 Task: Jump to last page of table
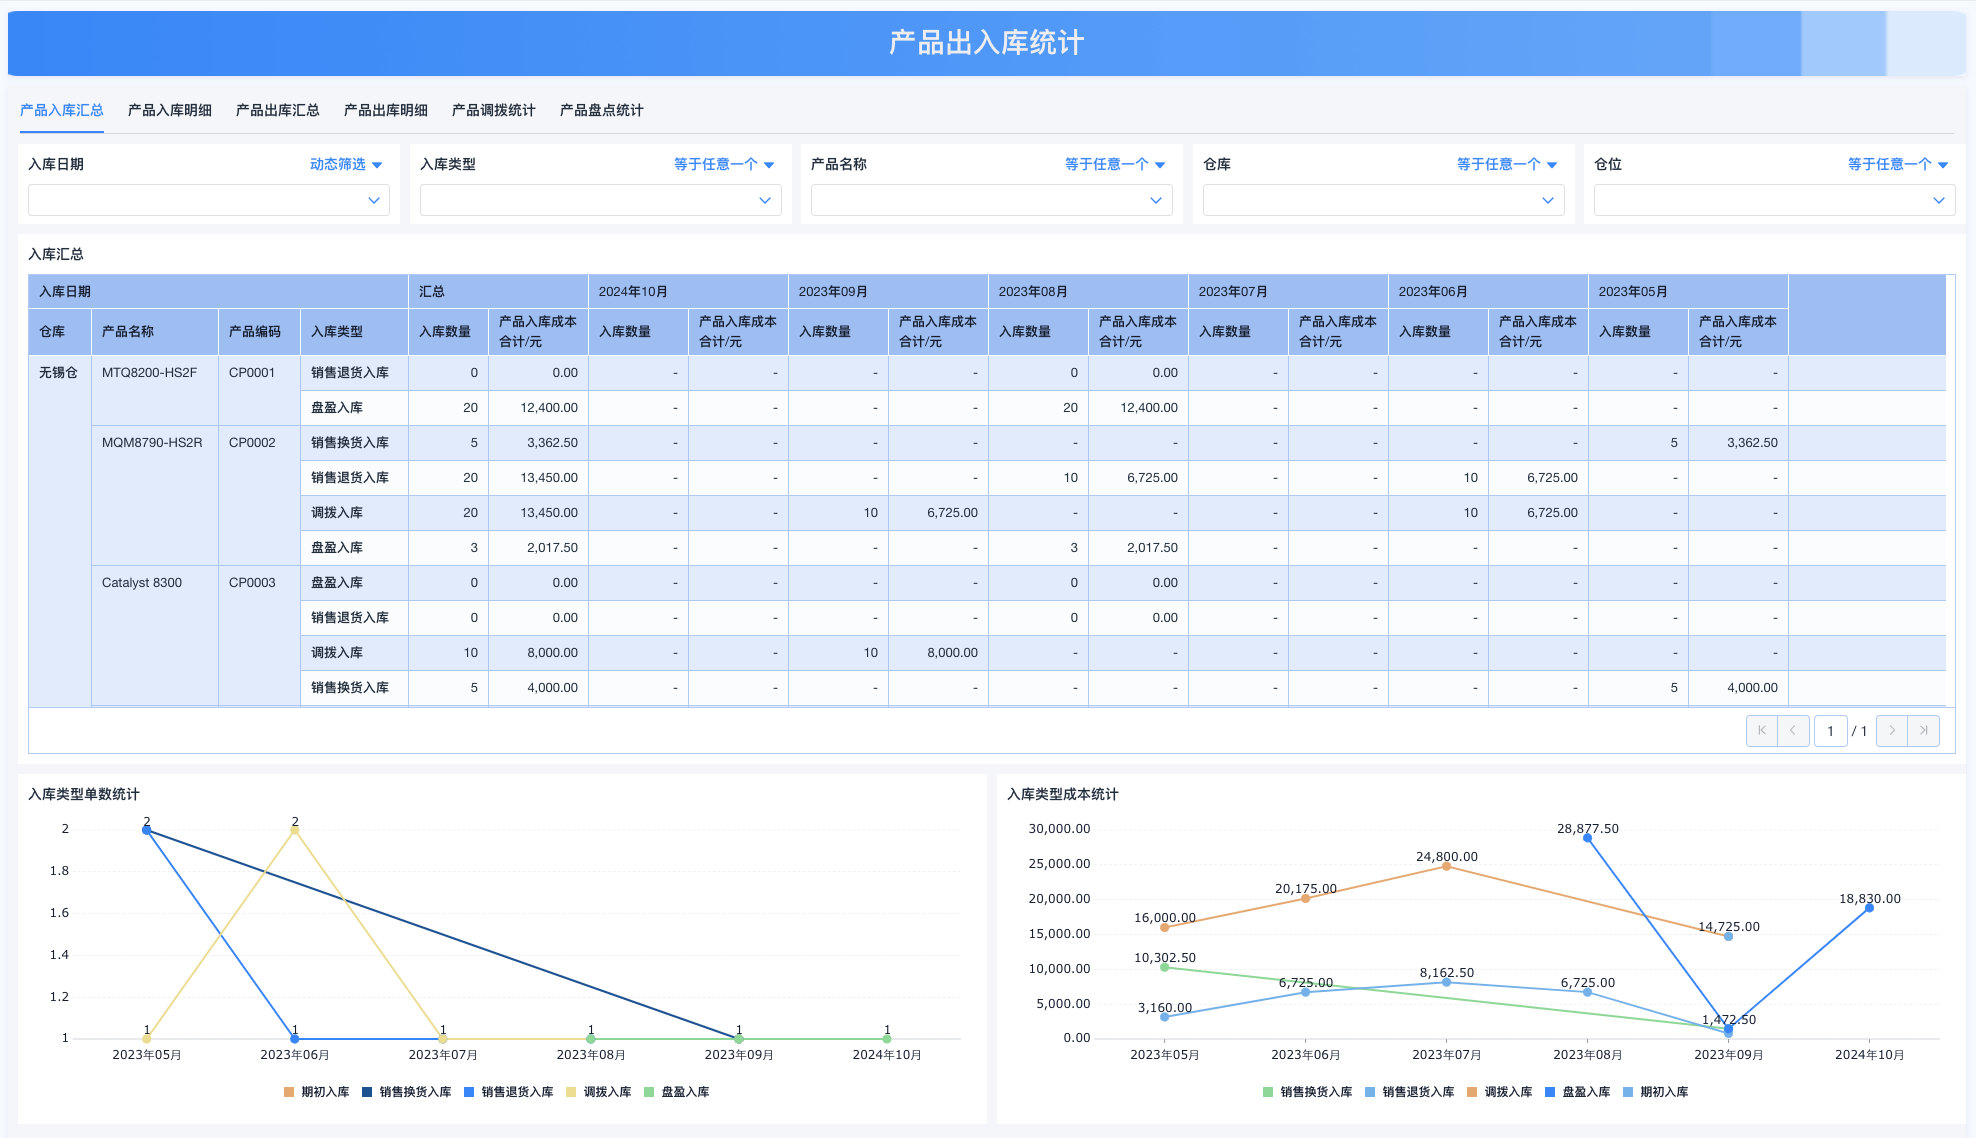pyautogui.click(x=1924, y=731)
